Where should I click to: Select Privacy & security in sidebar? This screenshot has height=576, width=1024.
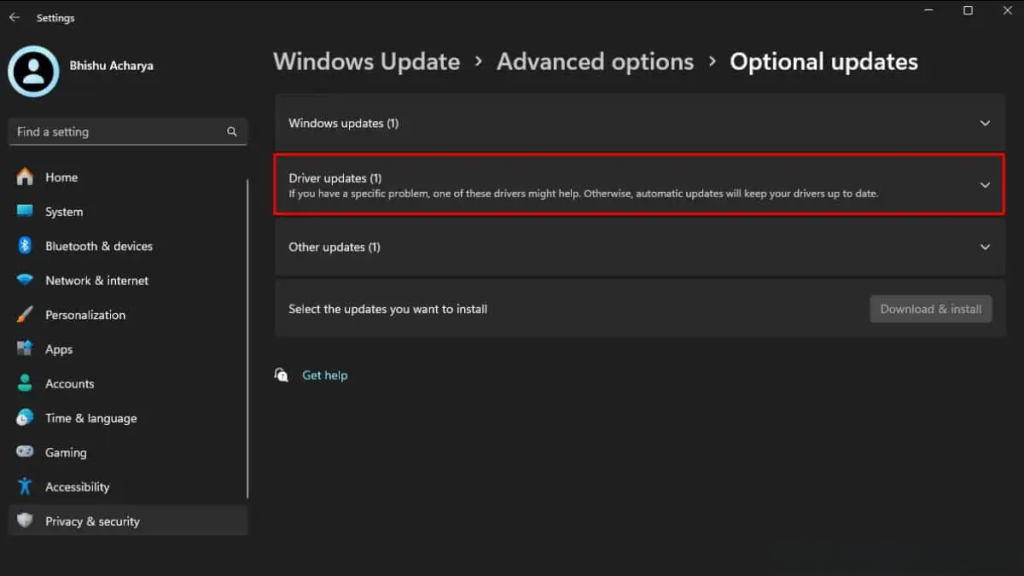pyautogui.click(x=92, y=521)
